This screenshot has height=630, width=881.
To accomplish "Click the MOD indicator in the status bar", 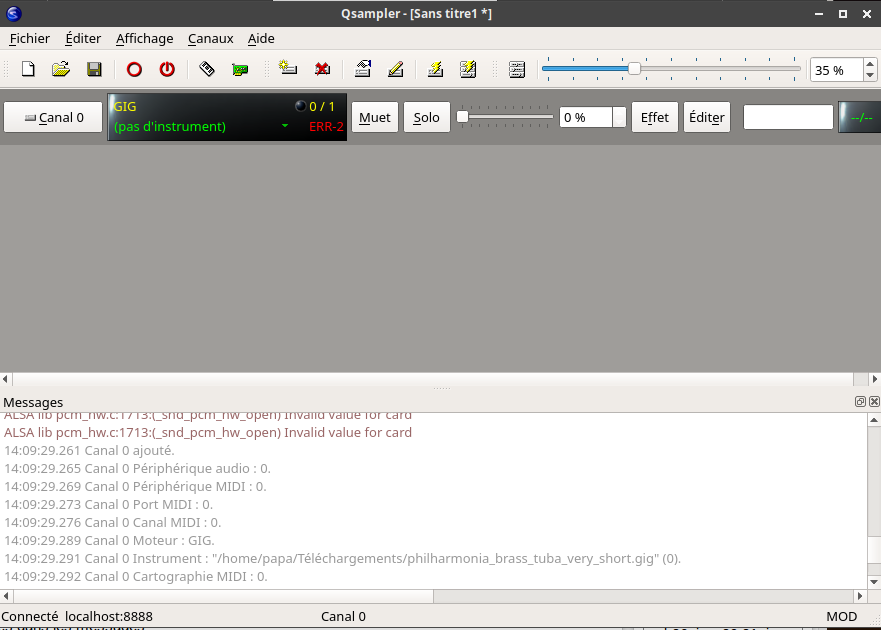I will [x=842, y=617].
